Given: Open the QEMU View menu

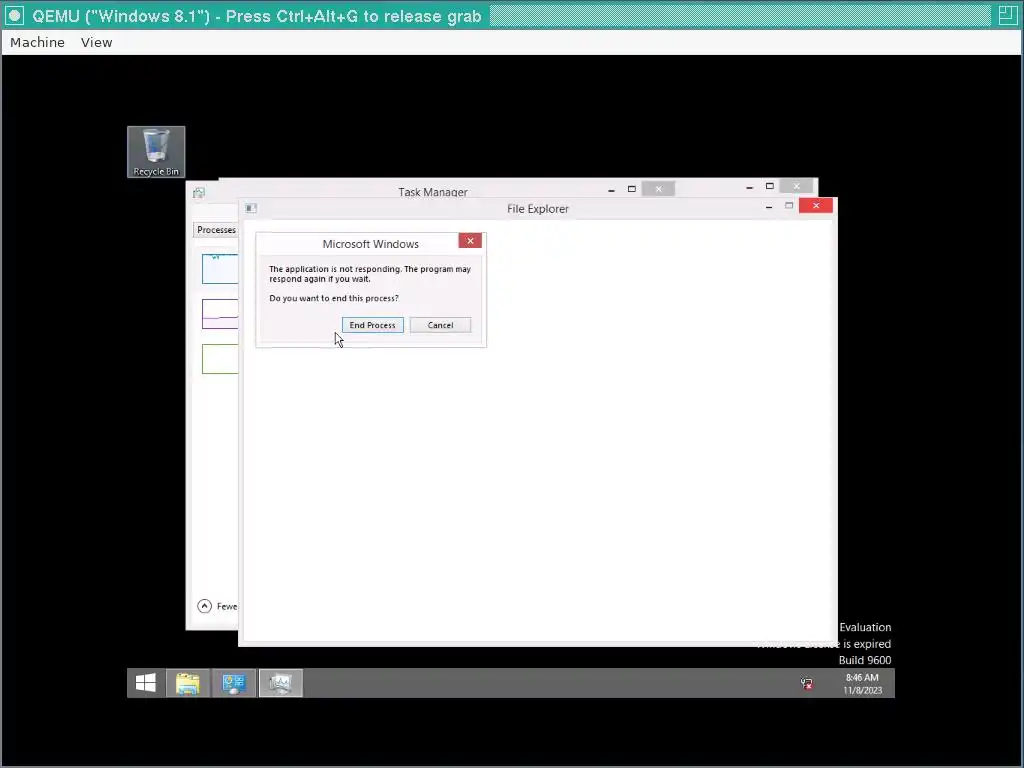Looking at the screenshot, I should tap(97, 42).
